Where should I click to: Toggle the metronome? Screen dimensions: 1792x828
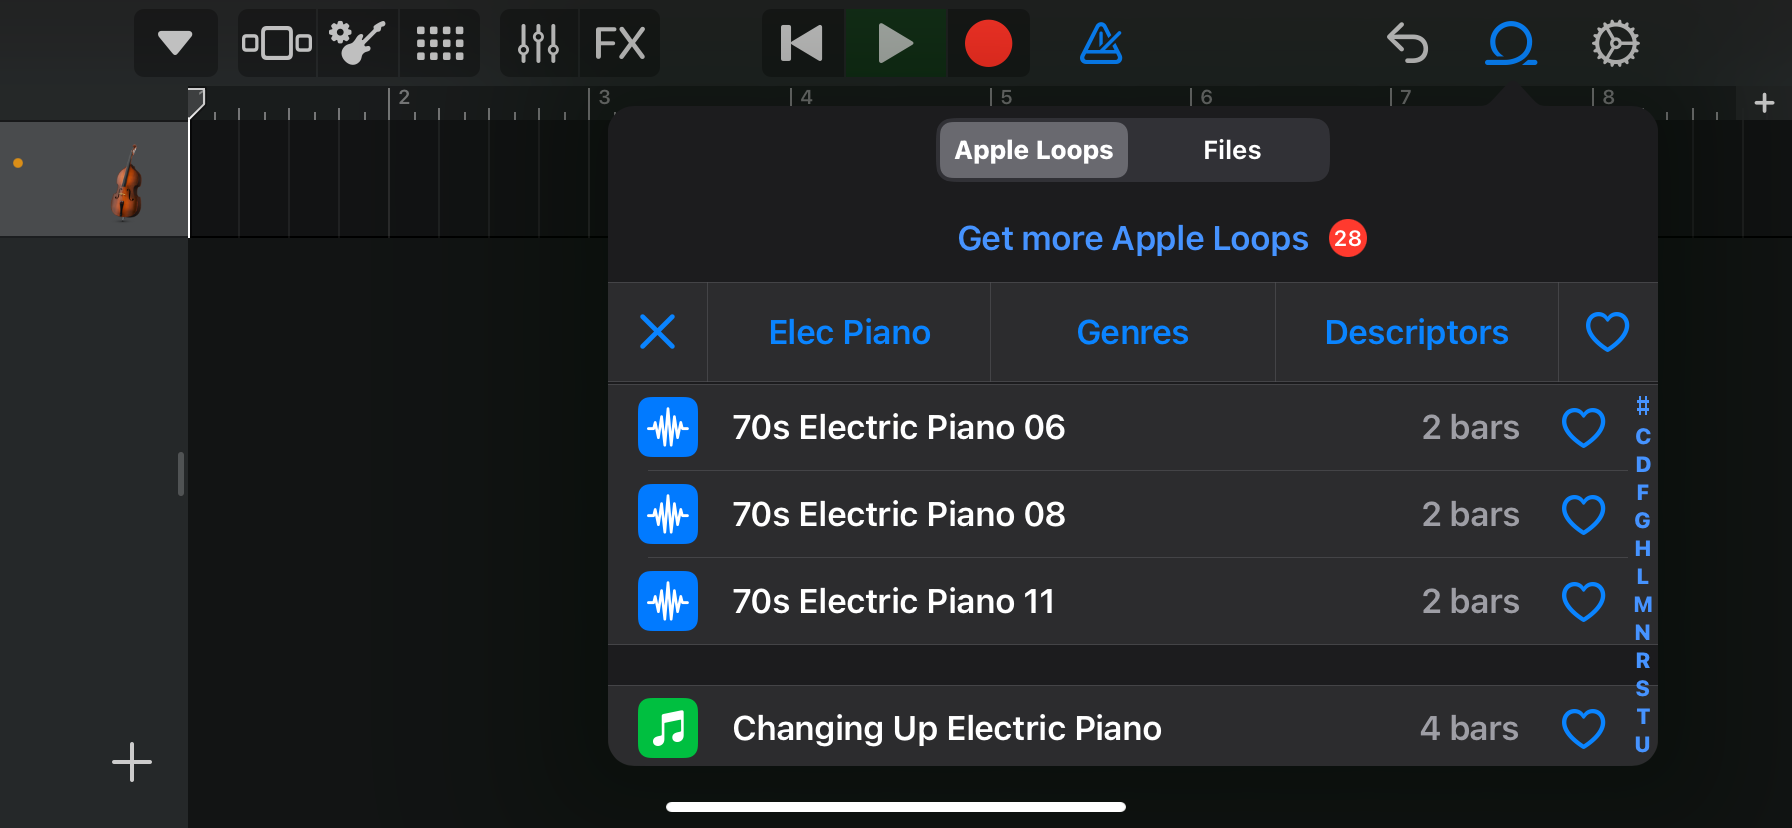1101,43
